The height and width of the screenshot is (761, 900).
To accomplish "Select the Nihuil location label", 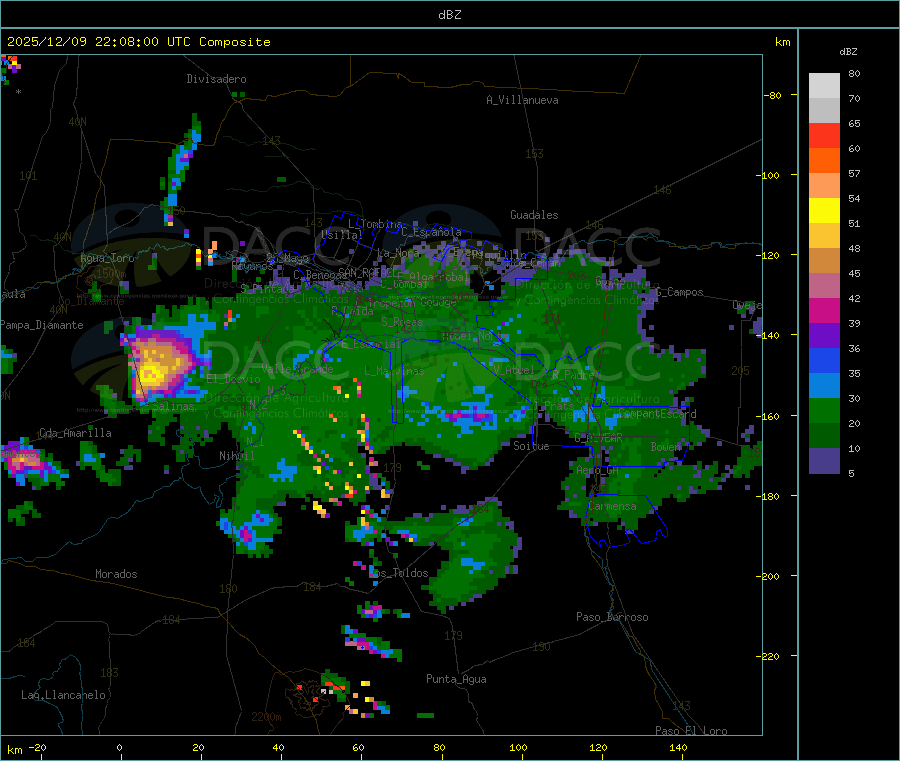I will tap(236, 456).
